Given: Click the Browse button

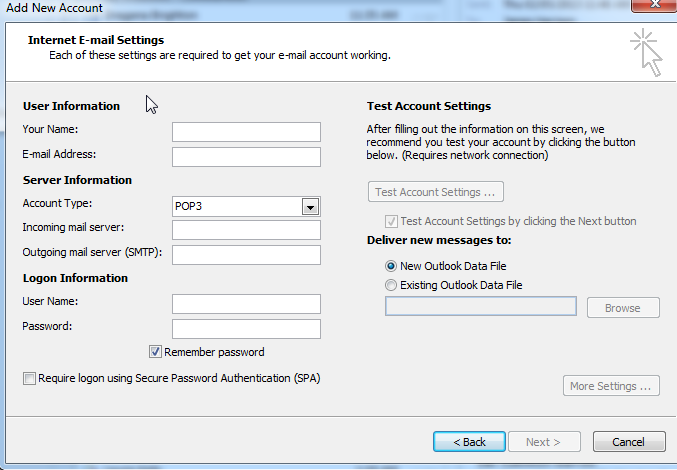Looking at the screenshot, I should (623, 308).
